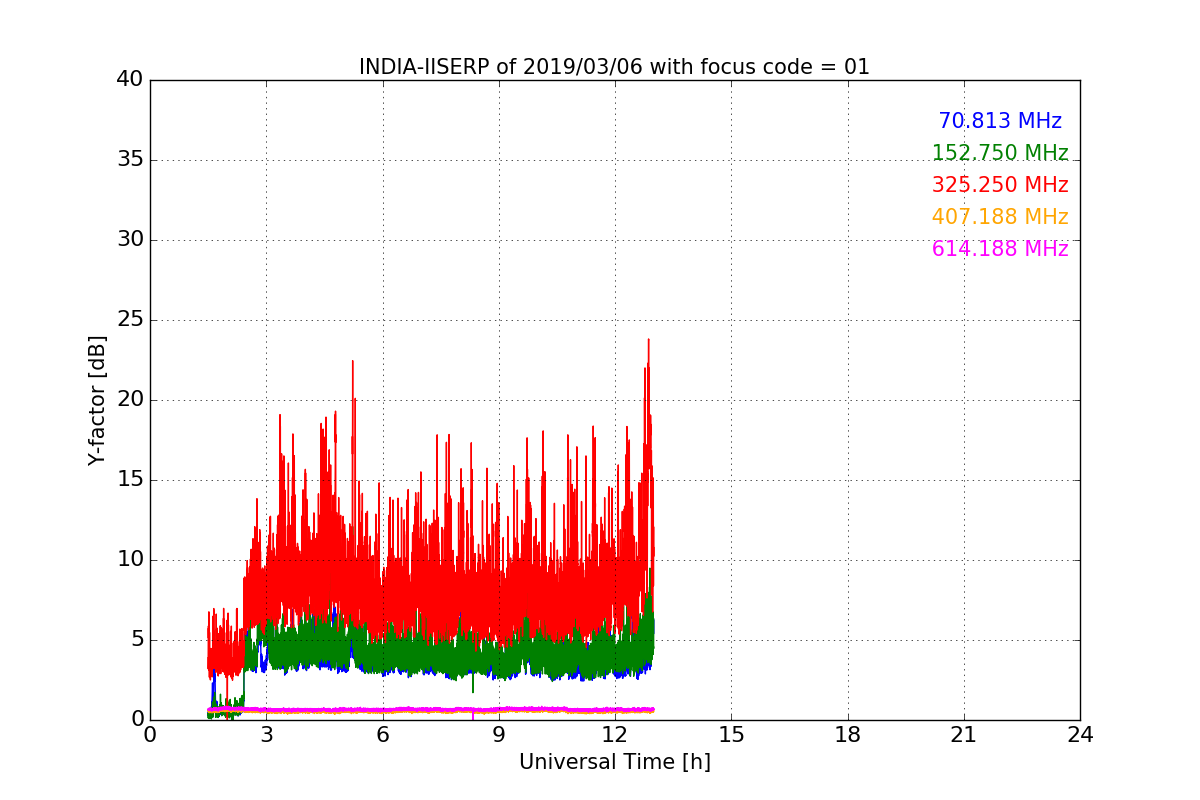Viewport: 1200px width, 800px height.
Task: Click the y-axis tick label 25
Action: 129,320
